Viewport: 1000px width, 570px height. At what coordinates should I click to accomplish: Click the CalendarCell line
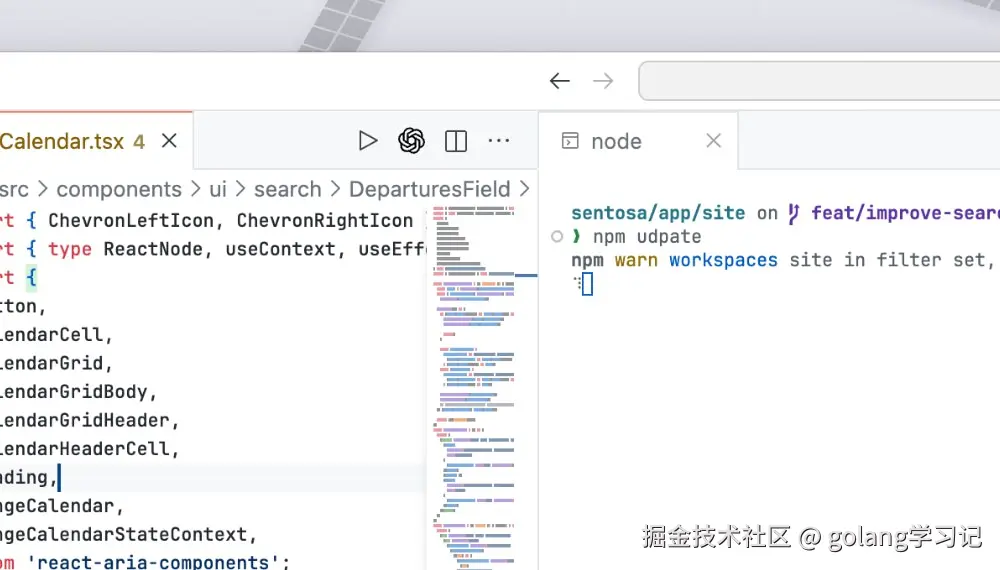point(56,335)
